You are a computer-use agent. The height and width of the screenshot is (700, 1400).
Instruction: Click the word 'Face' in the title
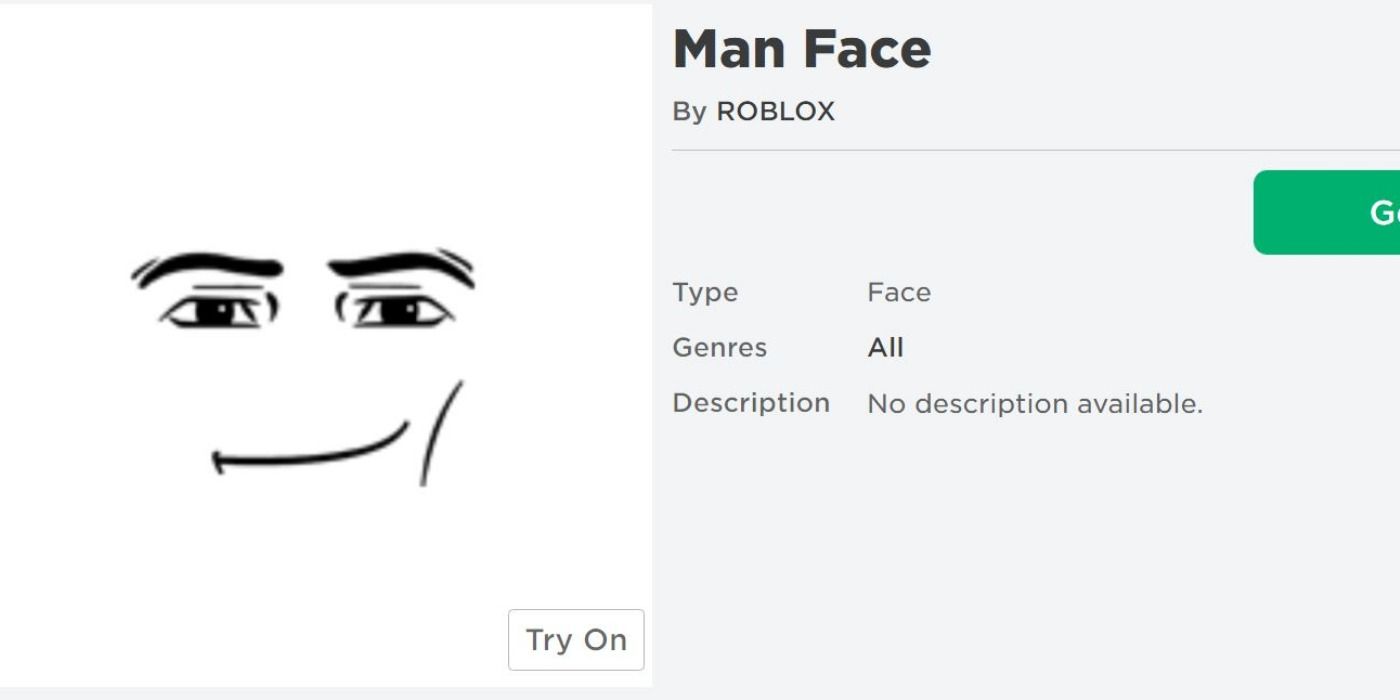pyautogui.click(x=868, y=49)
